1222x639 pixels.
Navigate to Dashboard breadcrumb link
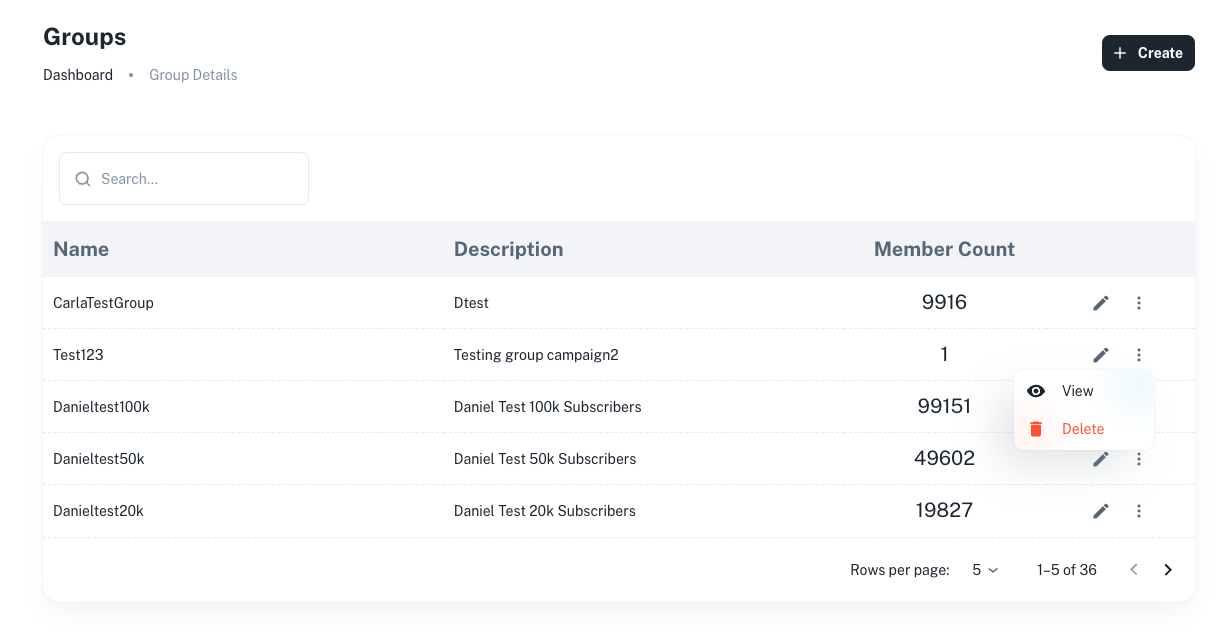point(78,75)
